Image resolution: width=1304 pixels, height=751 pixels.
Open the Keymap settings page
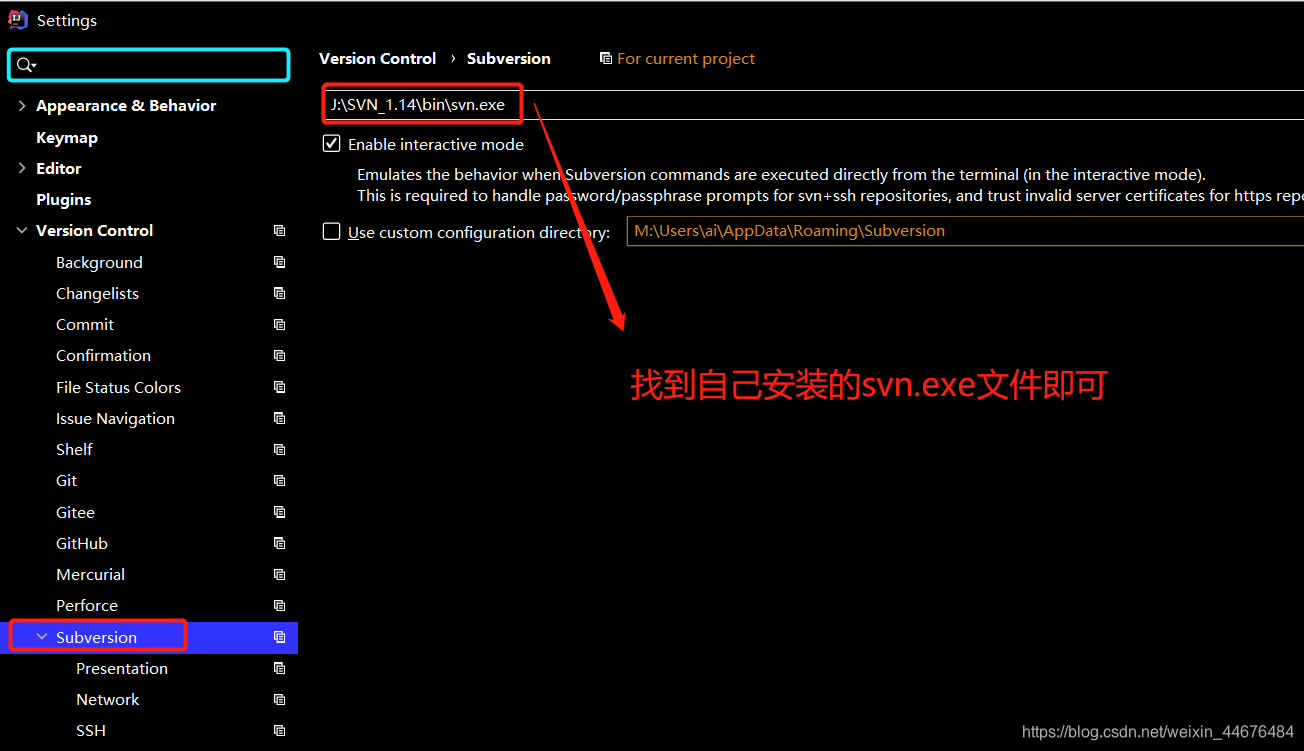(x=67, y=137)
